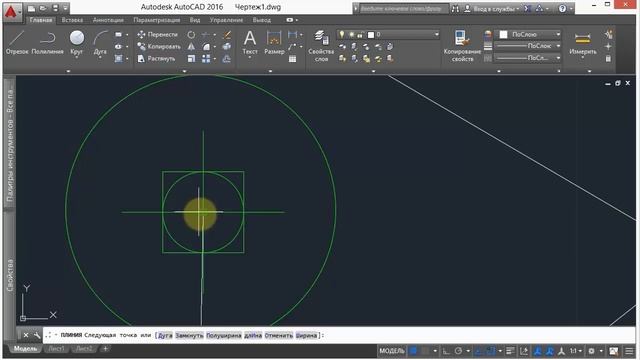Switch to Лист1 layout tab
The width and height of the screenshot is (640, 360).
pos(56,349)
